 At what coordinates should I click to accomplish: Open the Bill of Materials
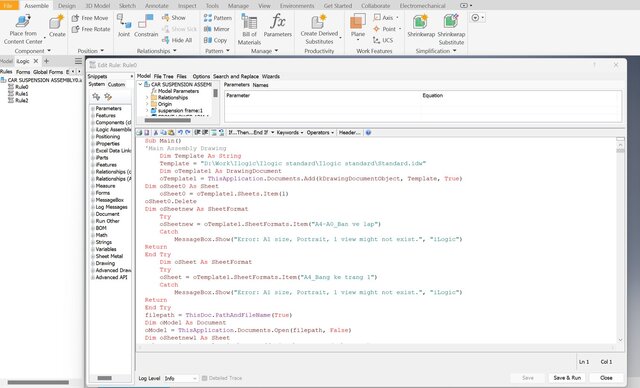tap(249, 29)
